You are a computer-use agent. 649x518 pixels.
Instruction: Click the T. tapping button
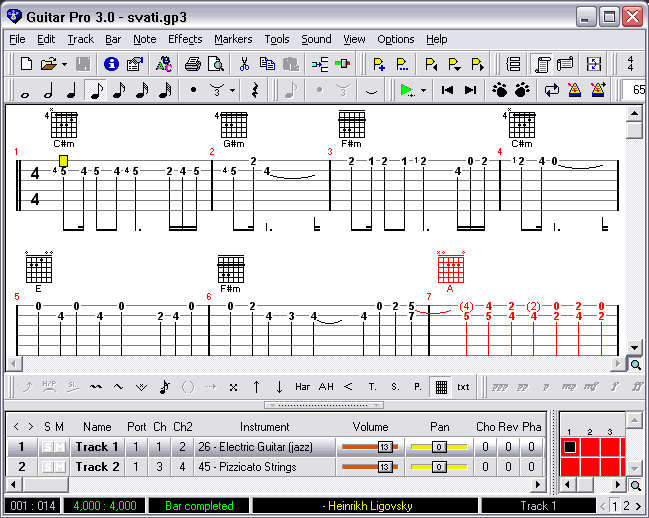pos(372,387)
